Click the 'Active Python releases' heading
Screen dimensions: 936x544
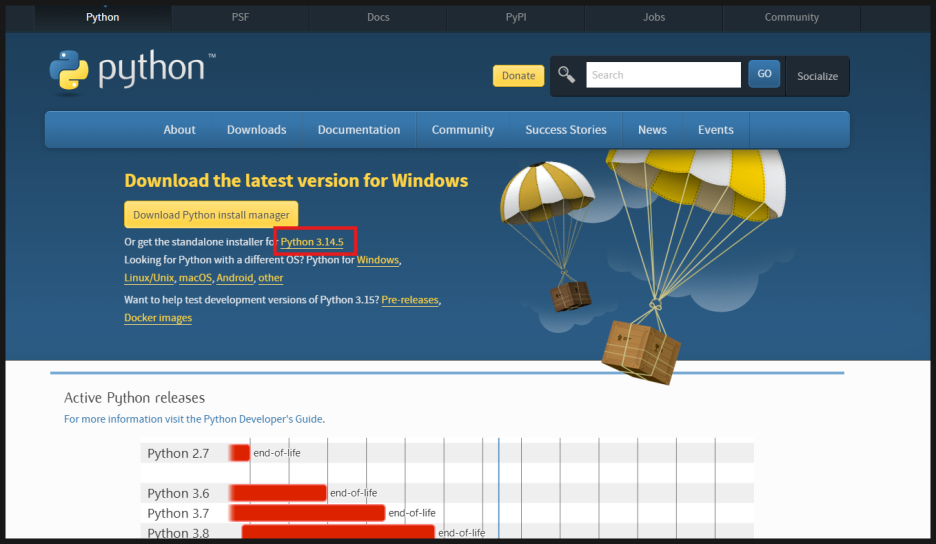tap(134, 398)
